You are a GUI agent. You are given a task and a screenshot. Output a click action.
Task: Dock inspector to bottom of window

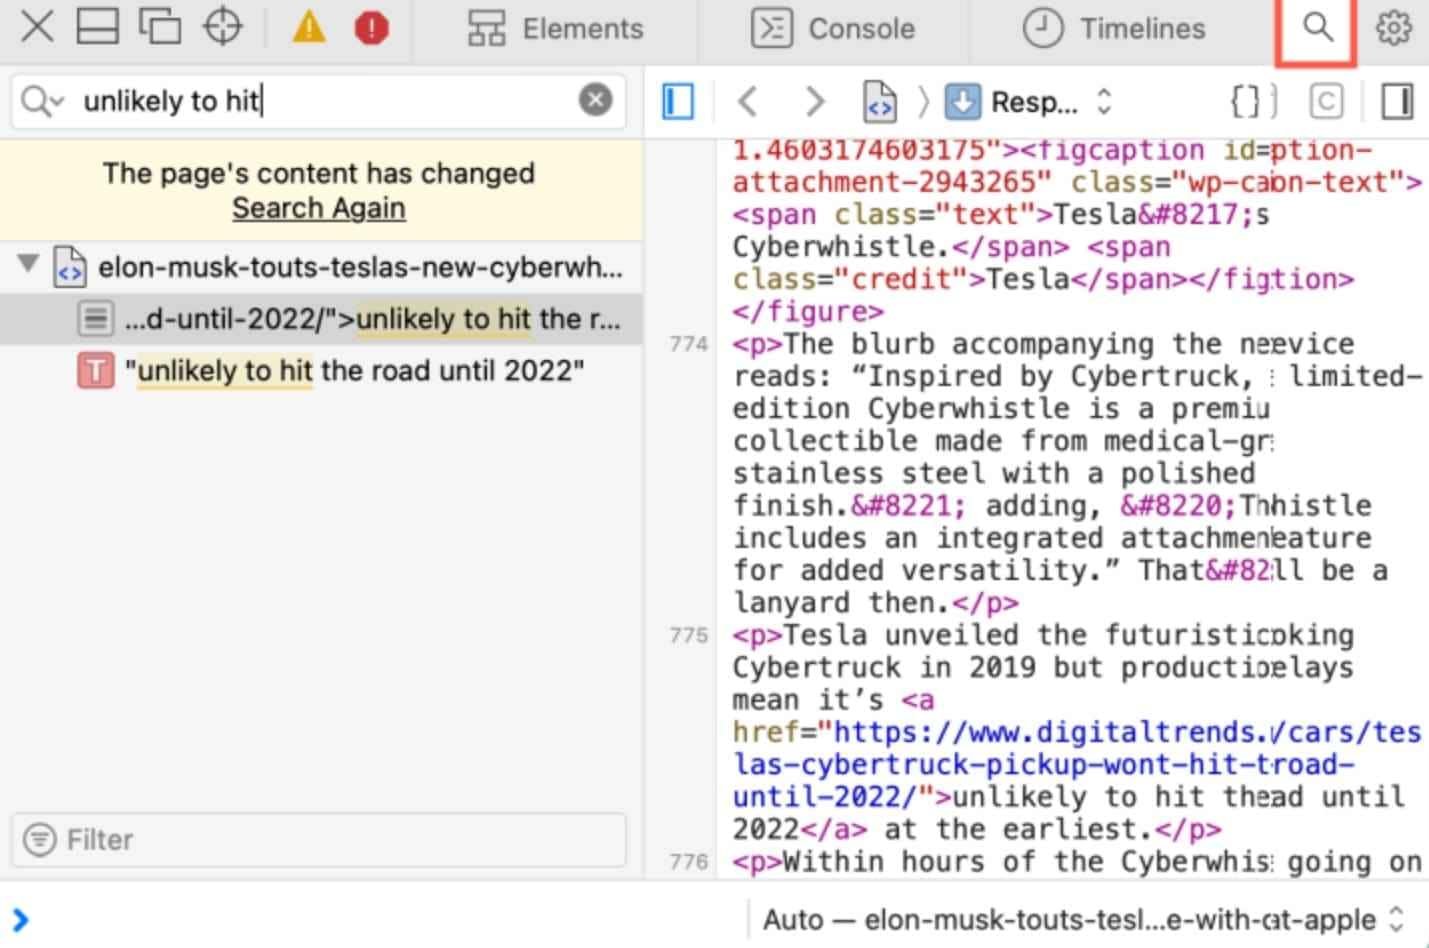(x=98, y=27)
